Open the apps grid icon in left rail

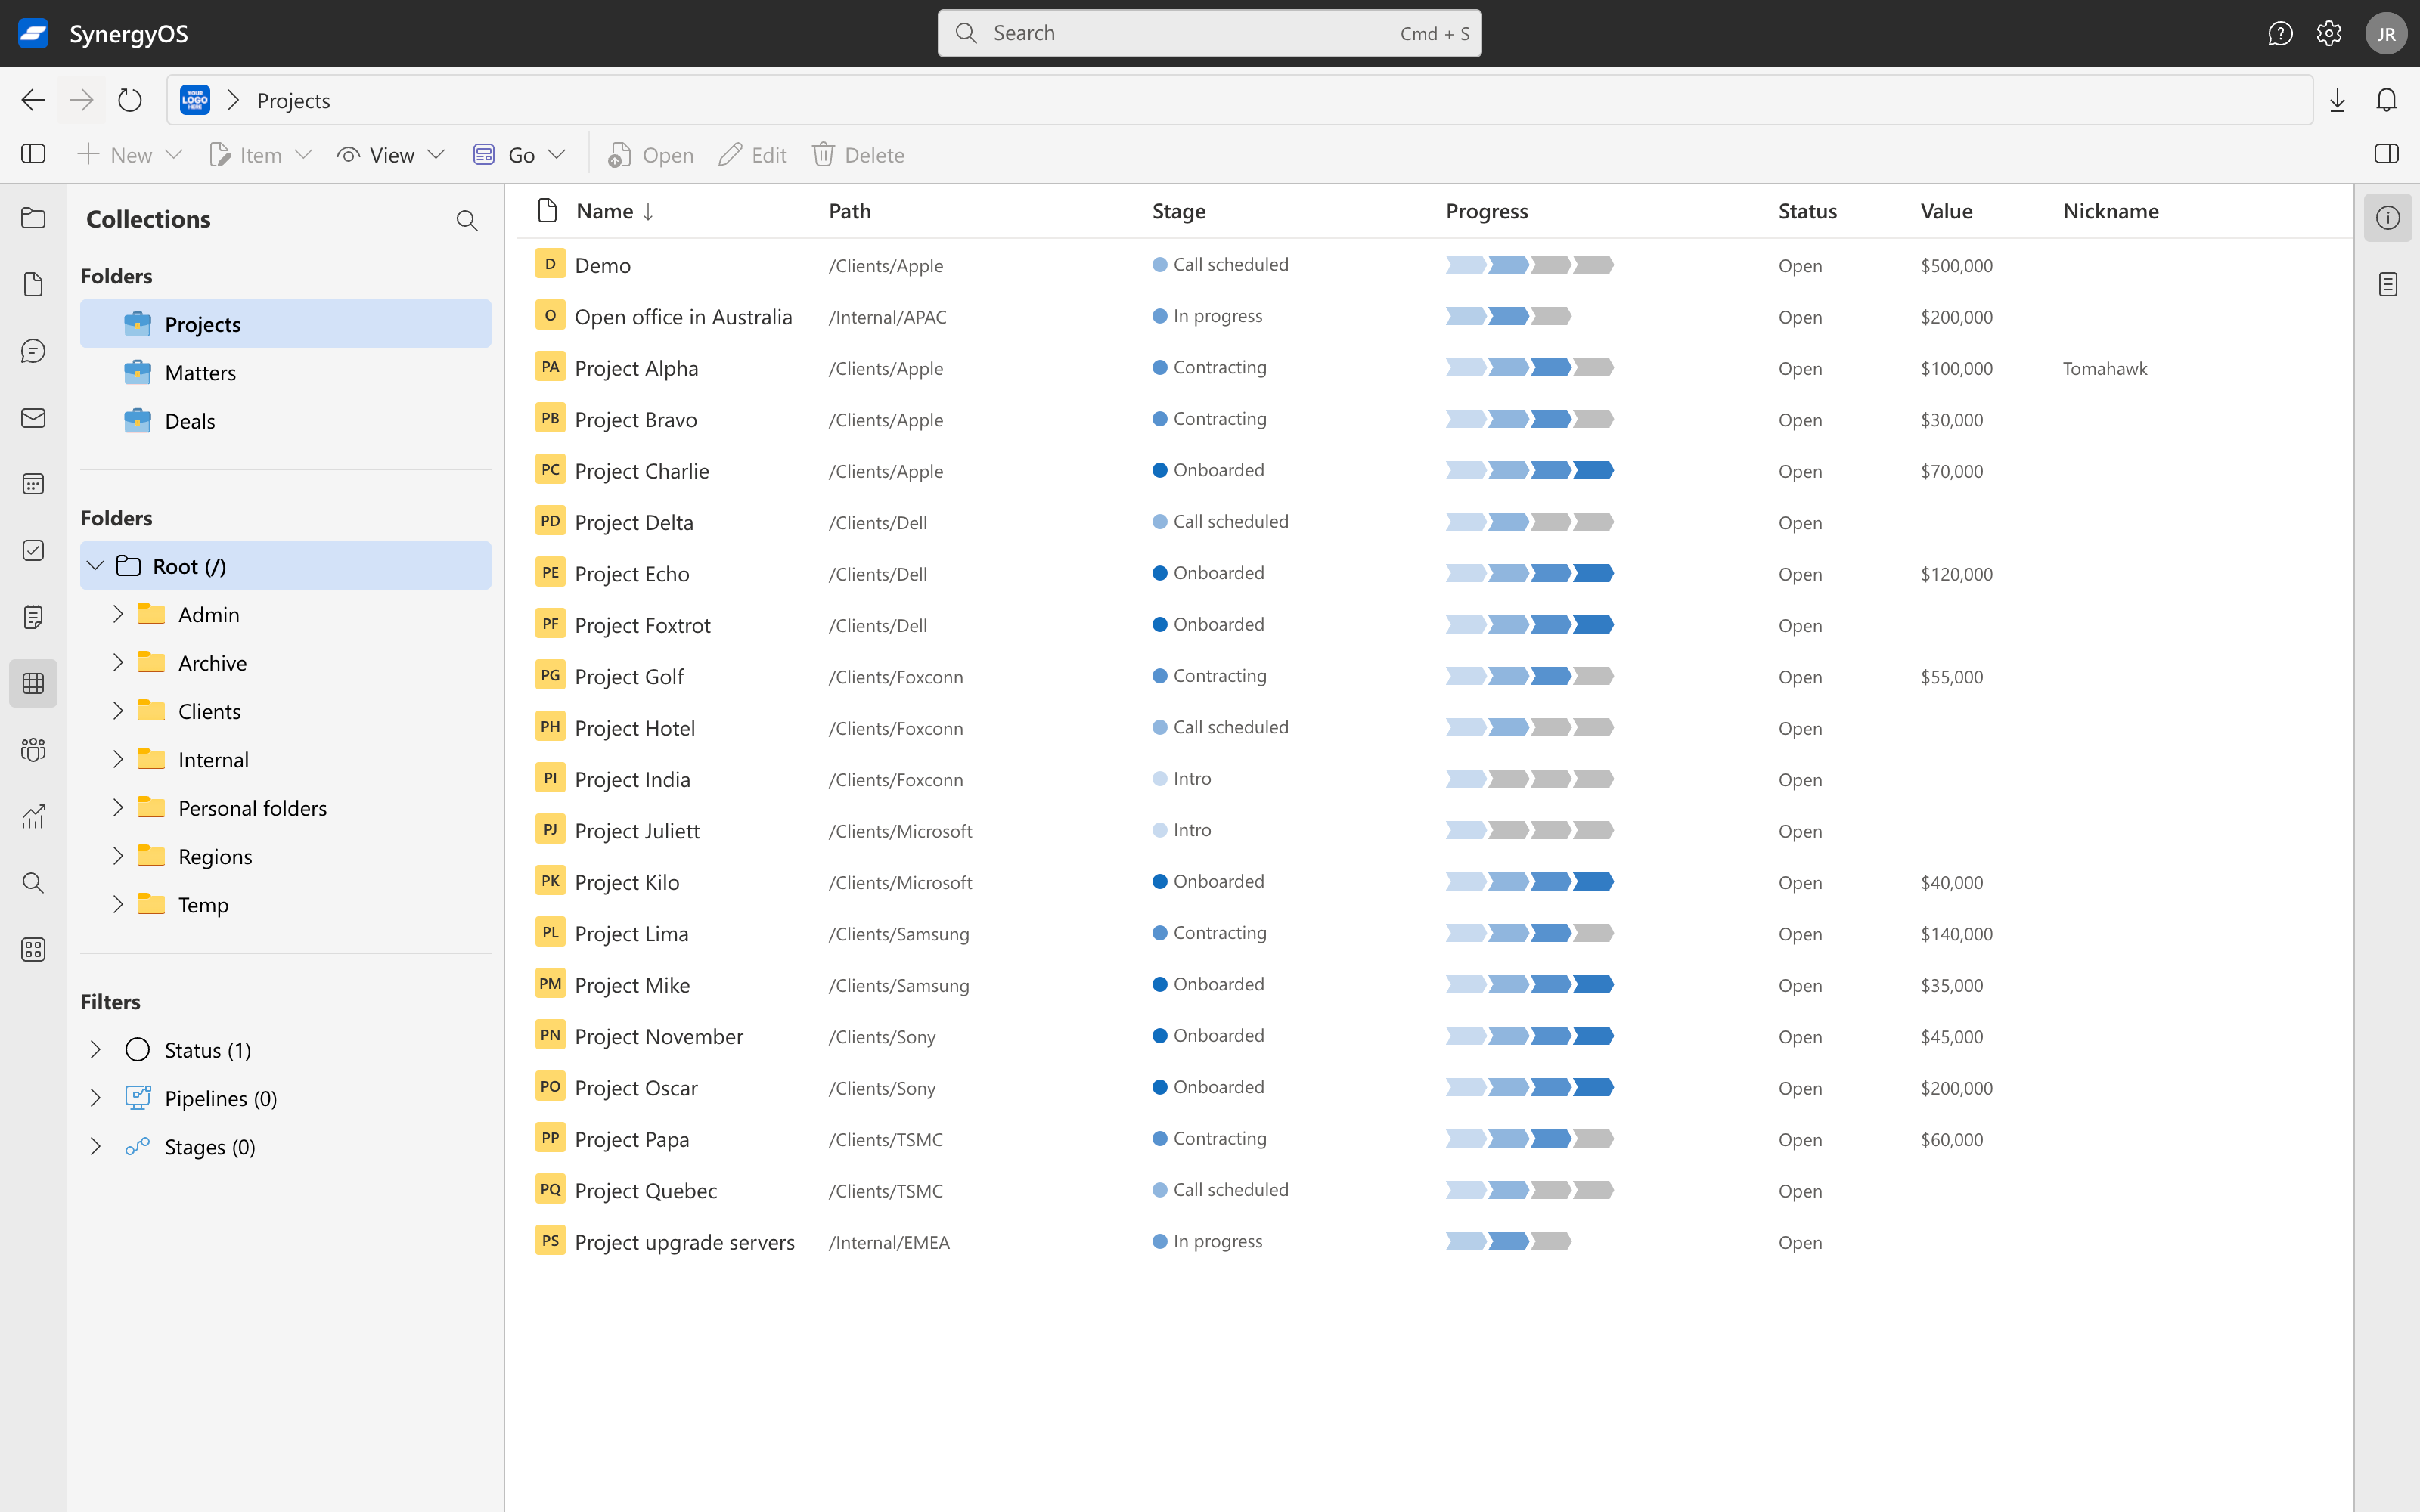click(33, 950)
